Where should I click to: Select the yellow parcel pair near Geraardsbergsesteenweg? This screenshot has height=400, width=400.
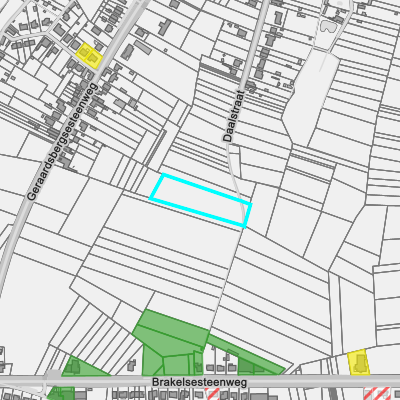point(89,56)
